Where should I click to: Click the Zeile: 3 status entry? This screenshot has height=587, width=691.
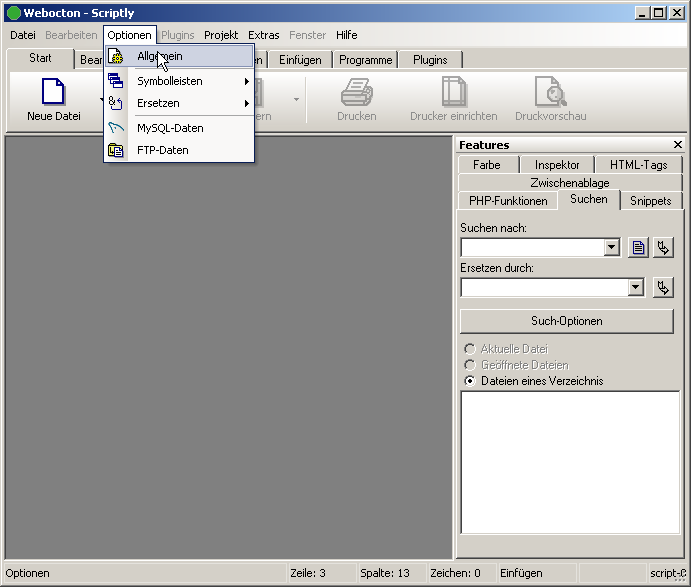tap(321, 573)
